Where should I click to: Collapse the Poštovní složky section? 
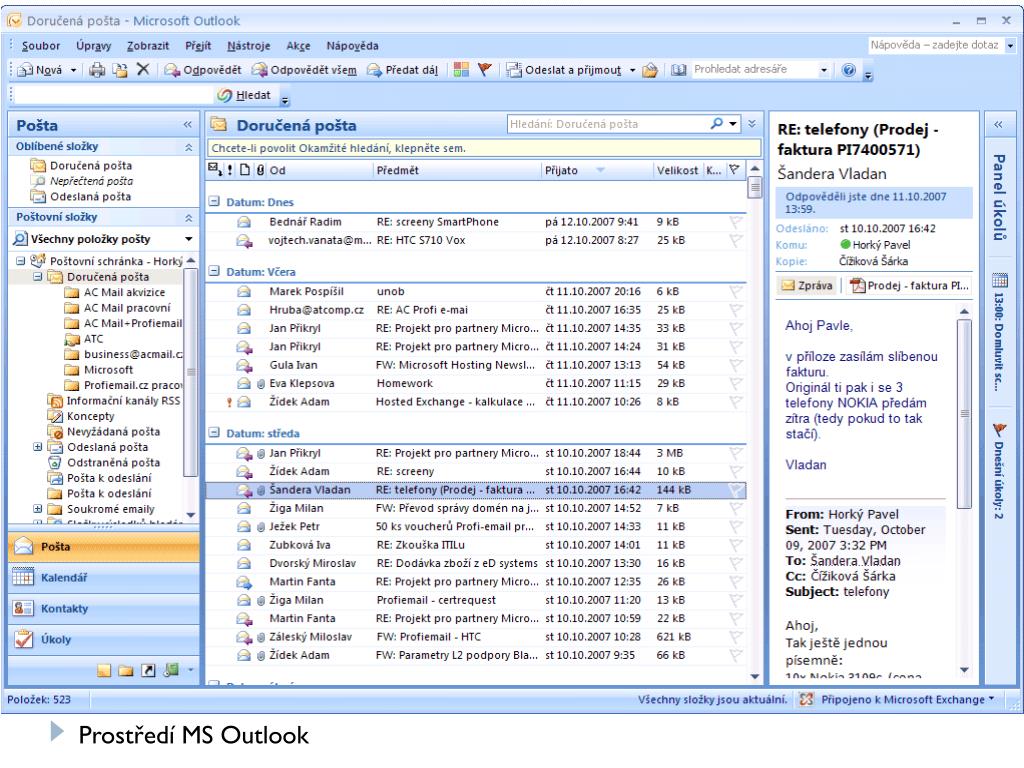[x=189, y=217]
